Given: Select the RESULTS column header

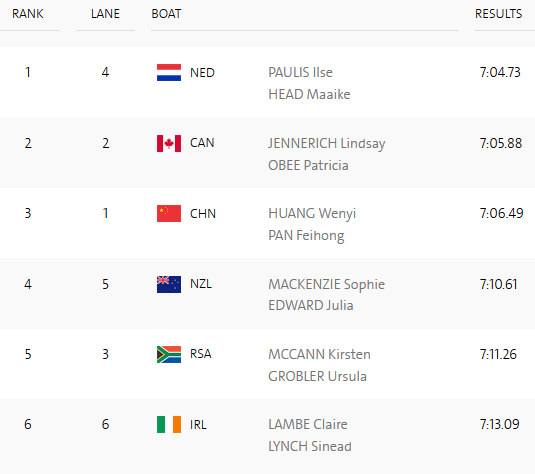Looking at the screenshot, I should click(498, 14).
